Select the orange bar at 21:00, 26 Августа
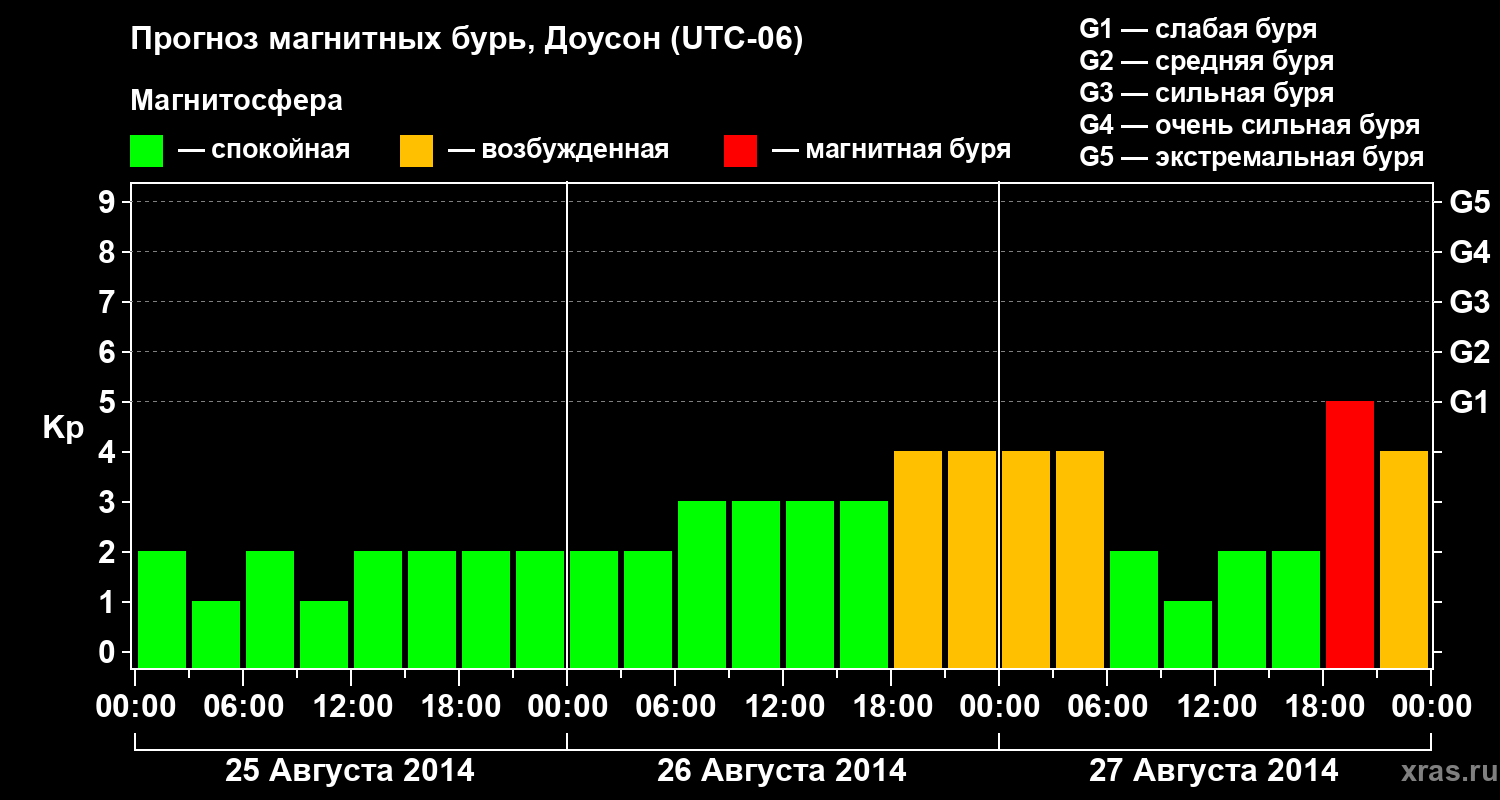This screenshot has height=800, width=1500. tap(972, 559)
